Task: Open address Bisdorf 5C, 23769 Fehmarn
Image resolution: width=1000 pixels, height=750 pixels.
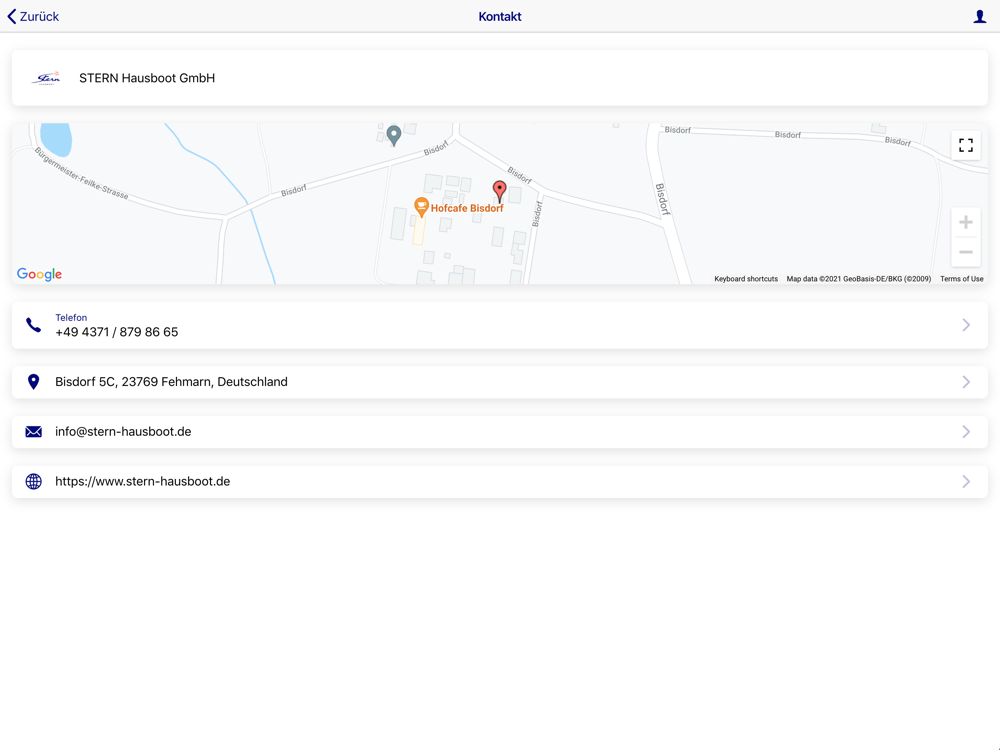Action: pos(171,382)
